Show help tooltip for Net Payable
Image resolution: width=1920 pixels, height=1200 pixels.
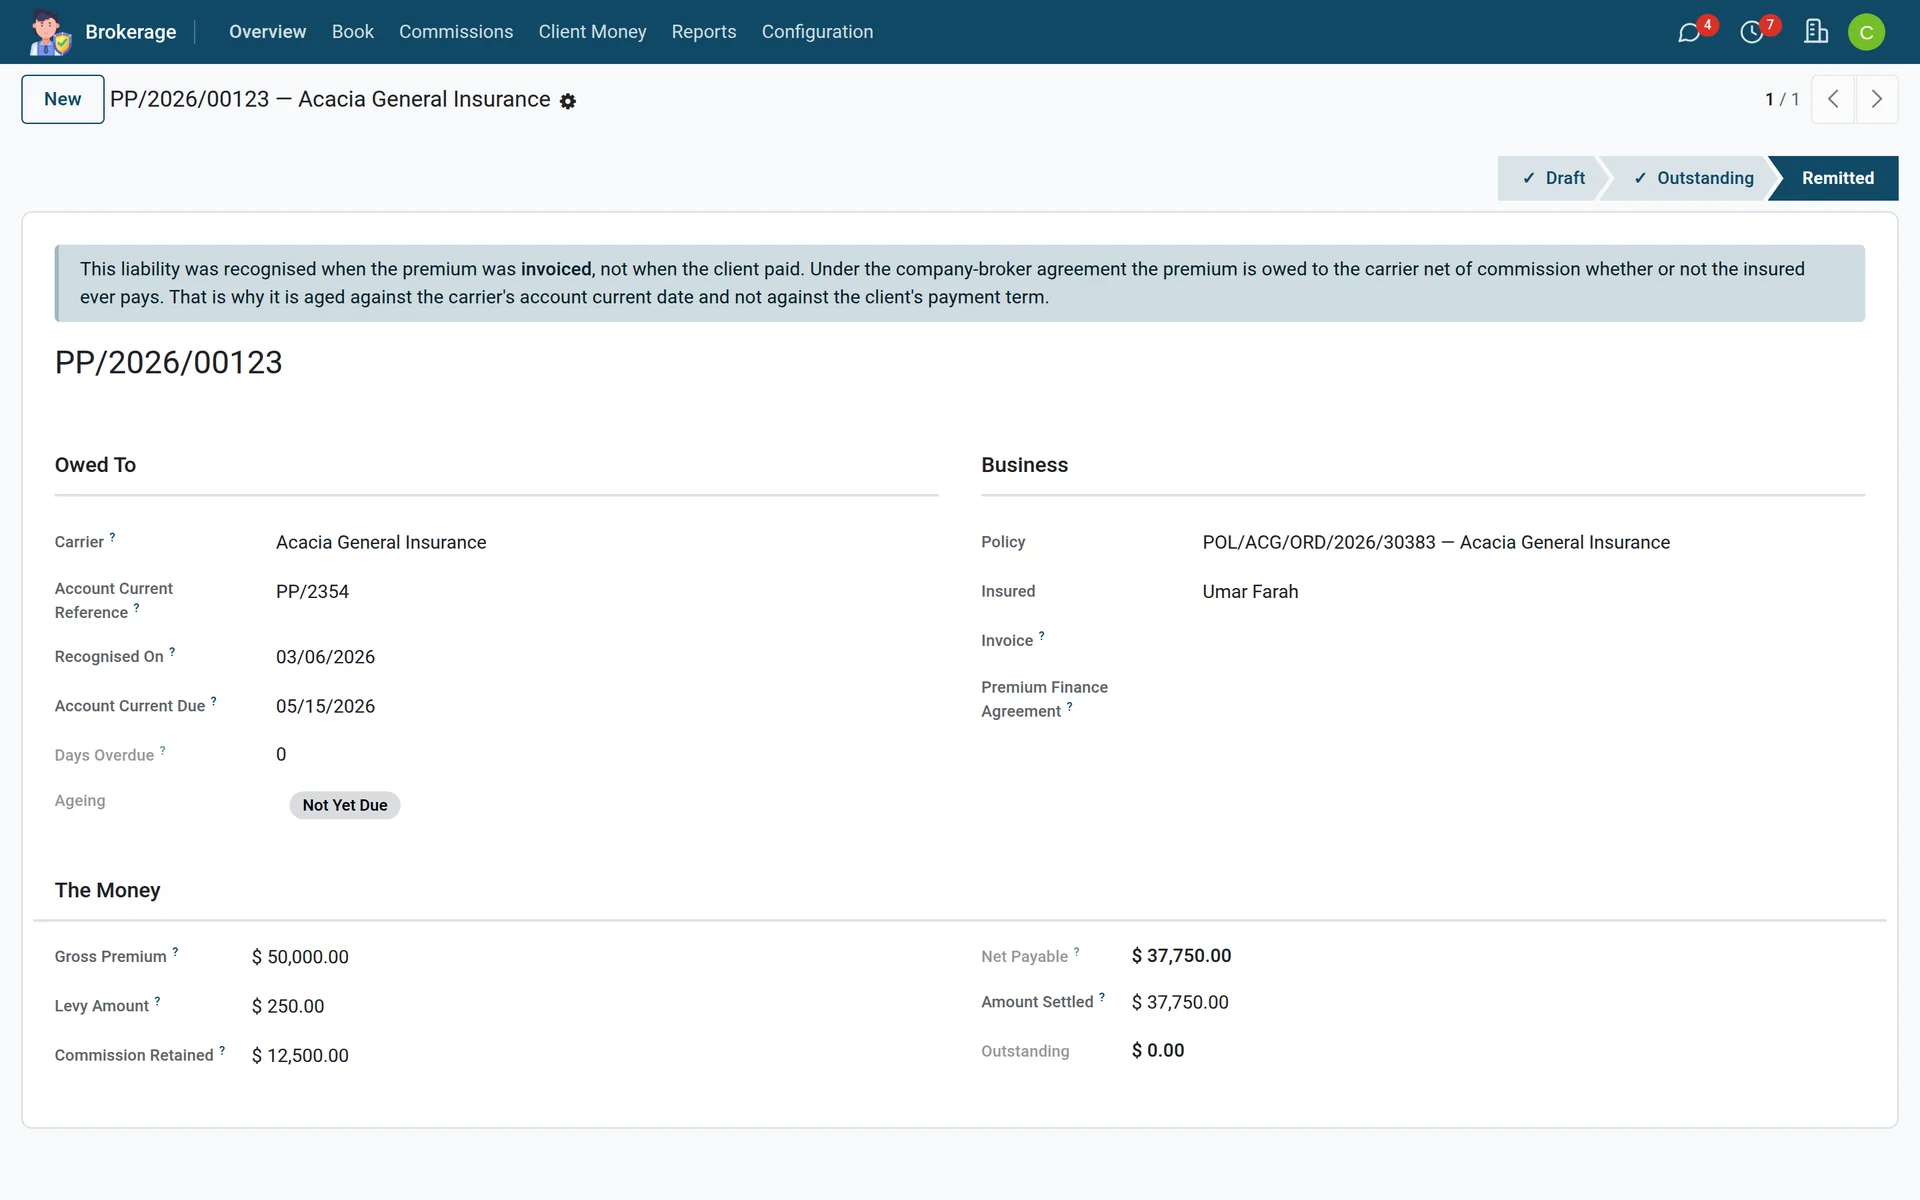(1076, 952)
